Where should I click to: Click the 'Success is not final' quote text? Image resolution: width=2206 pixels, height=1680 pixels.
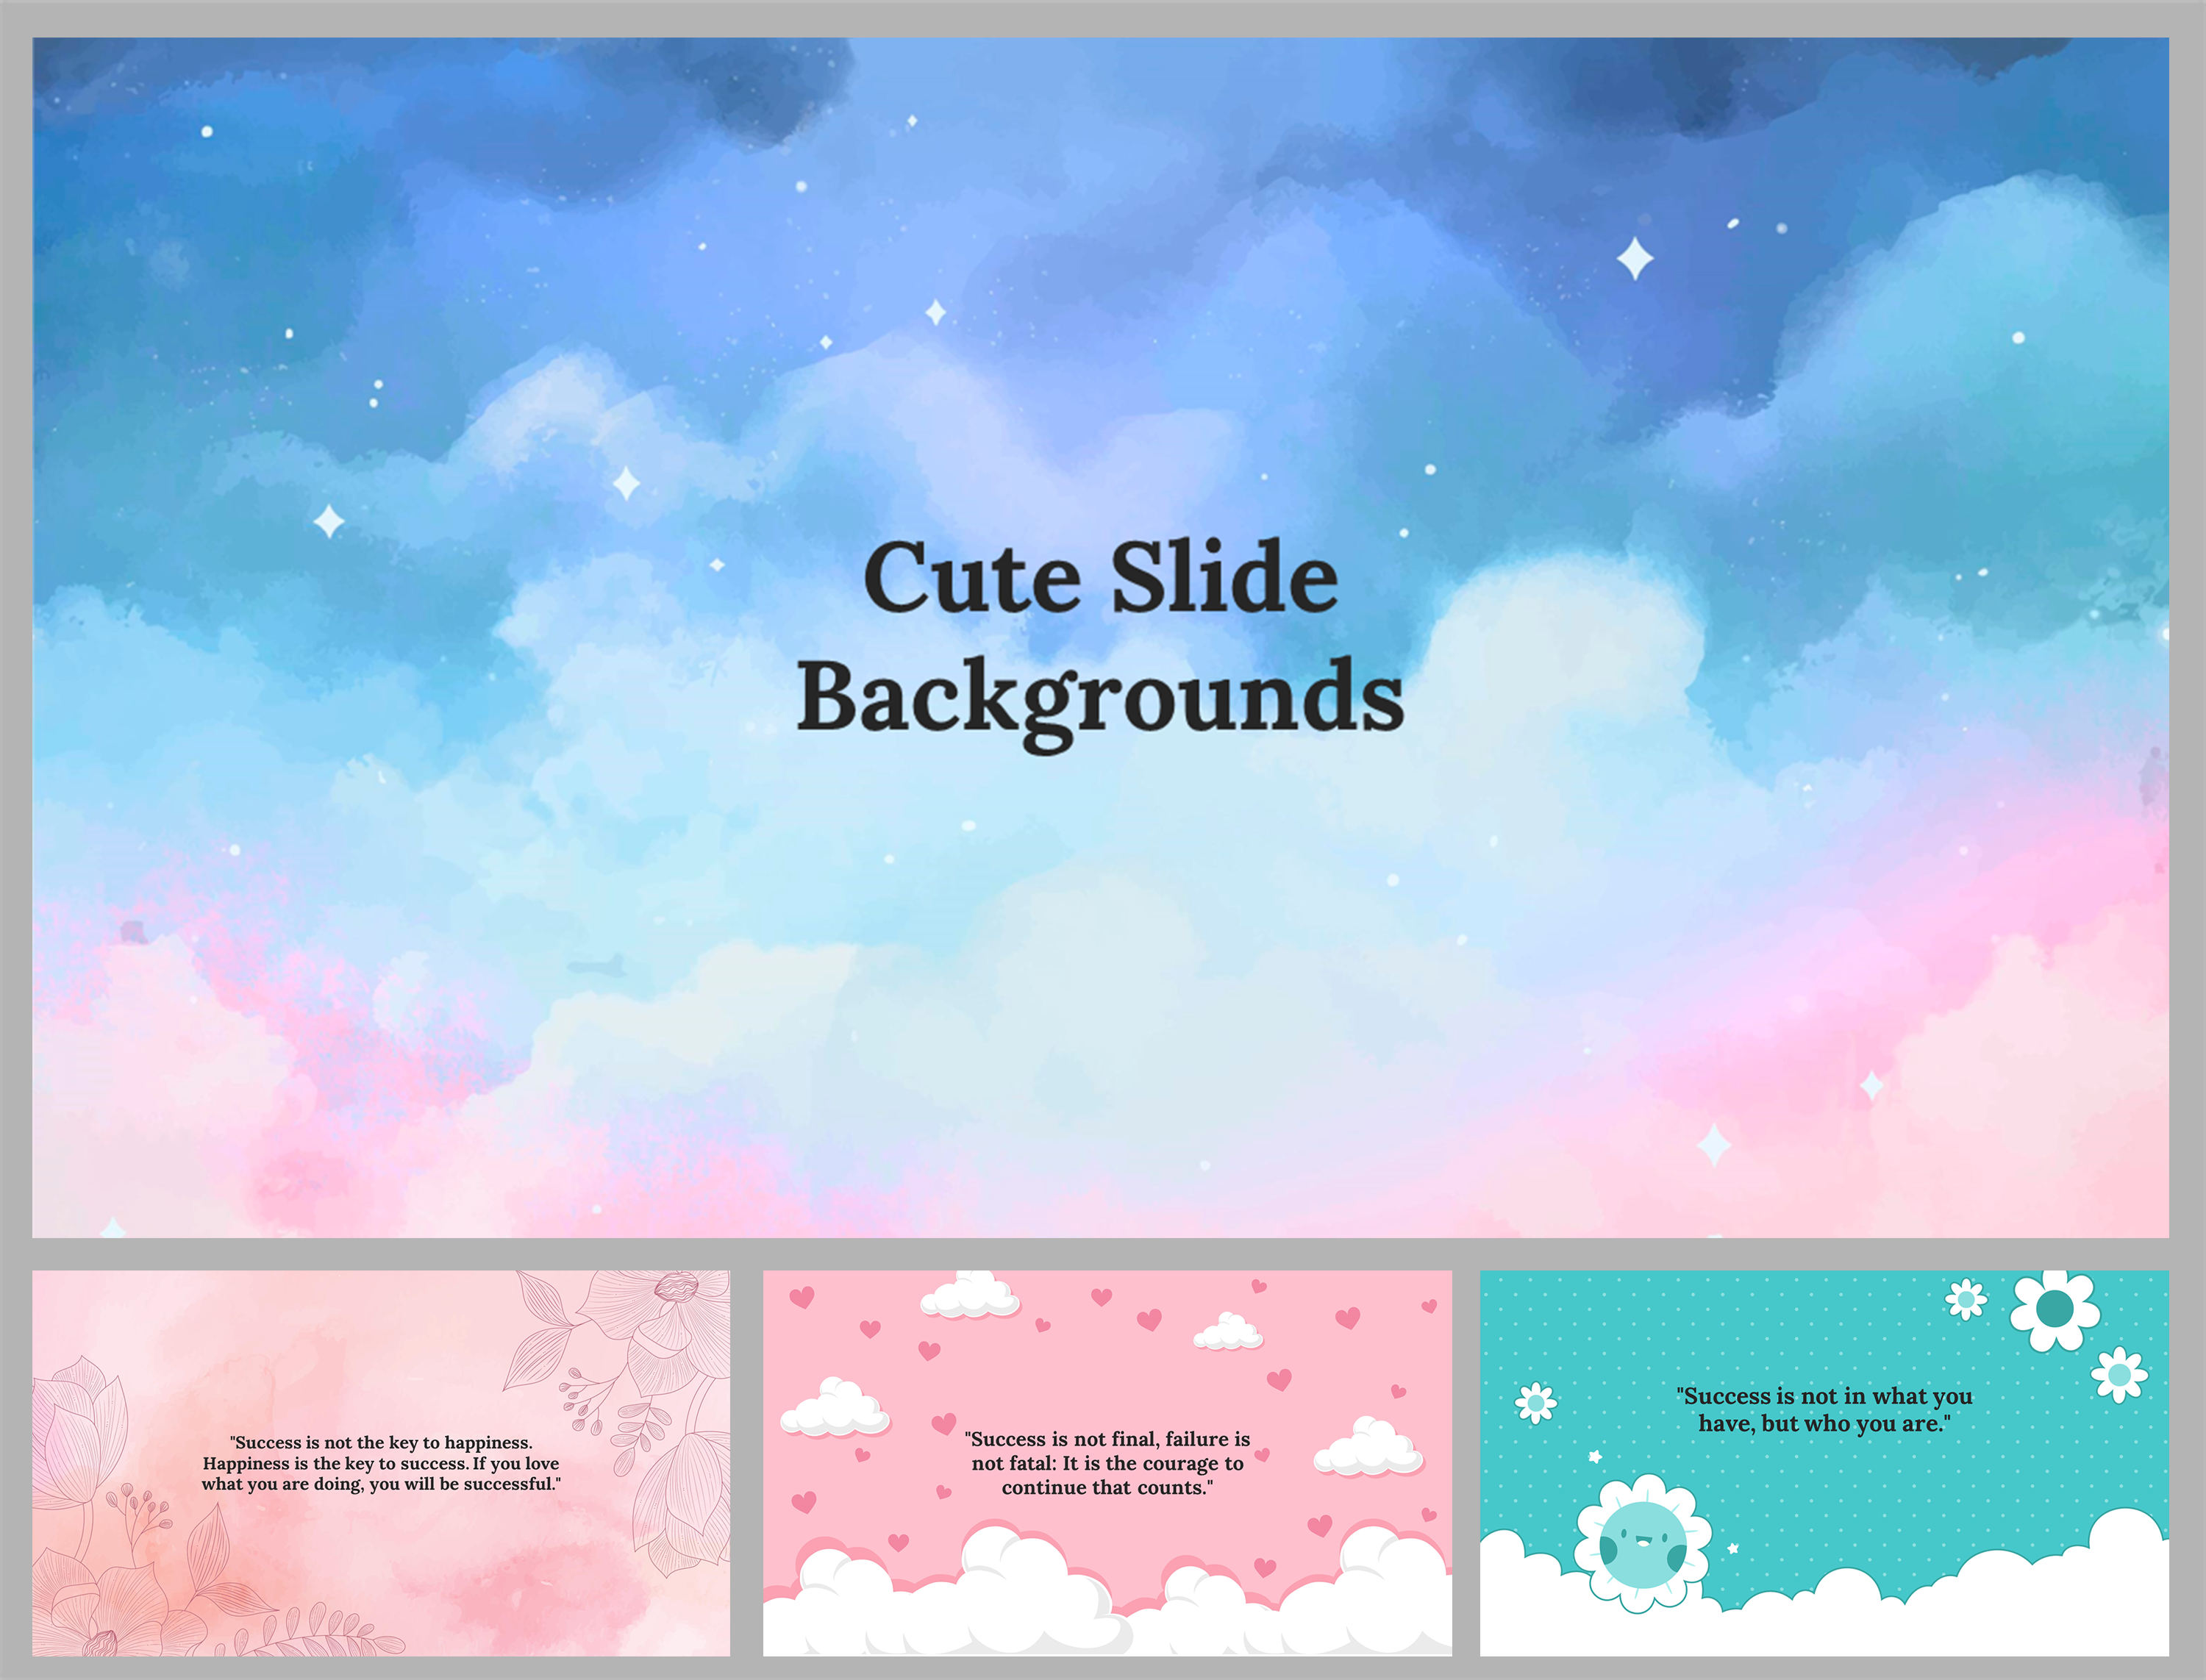(1107, 1463)
